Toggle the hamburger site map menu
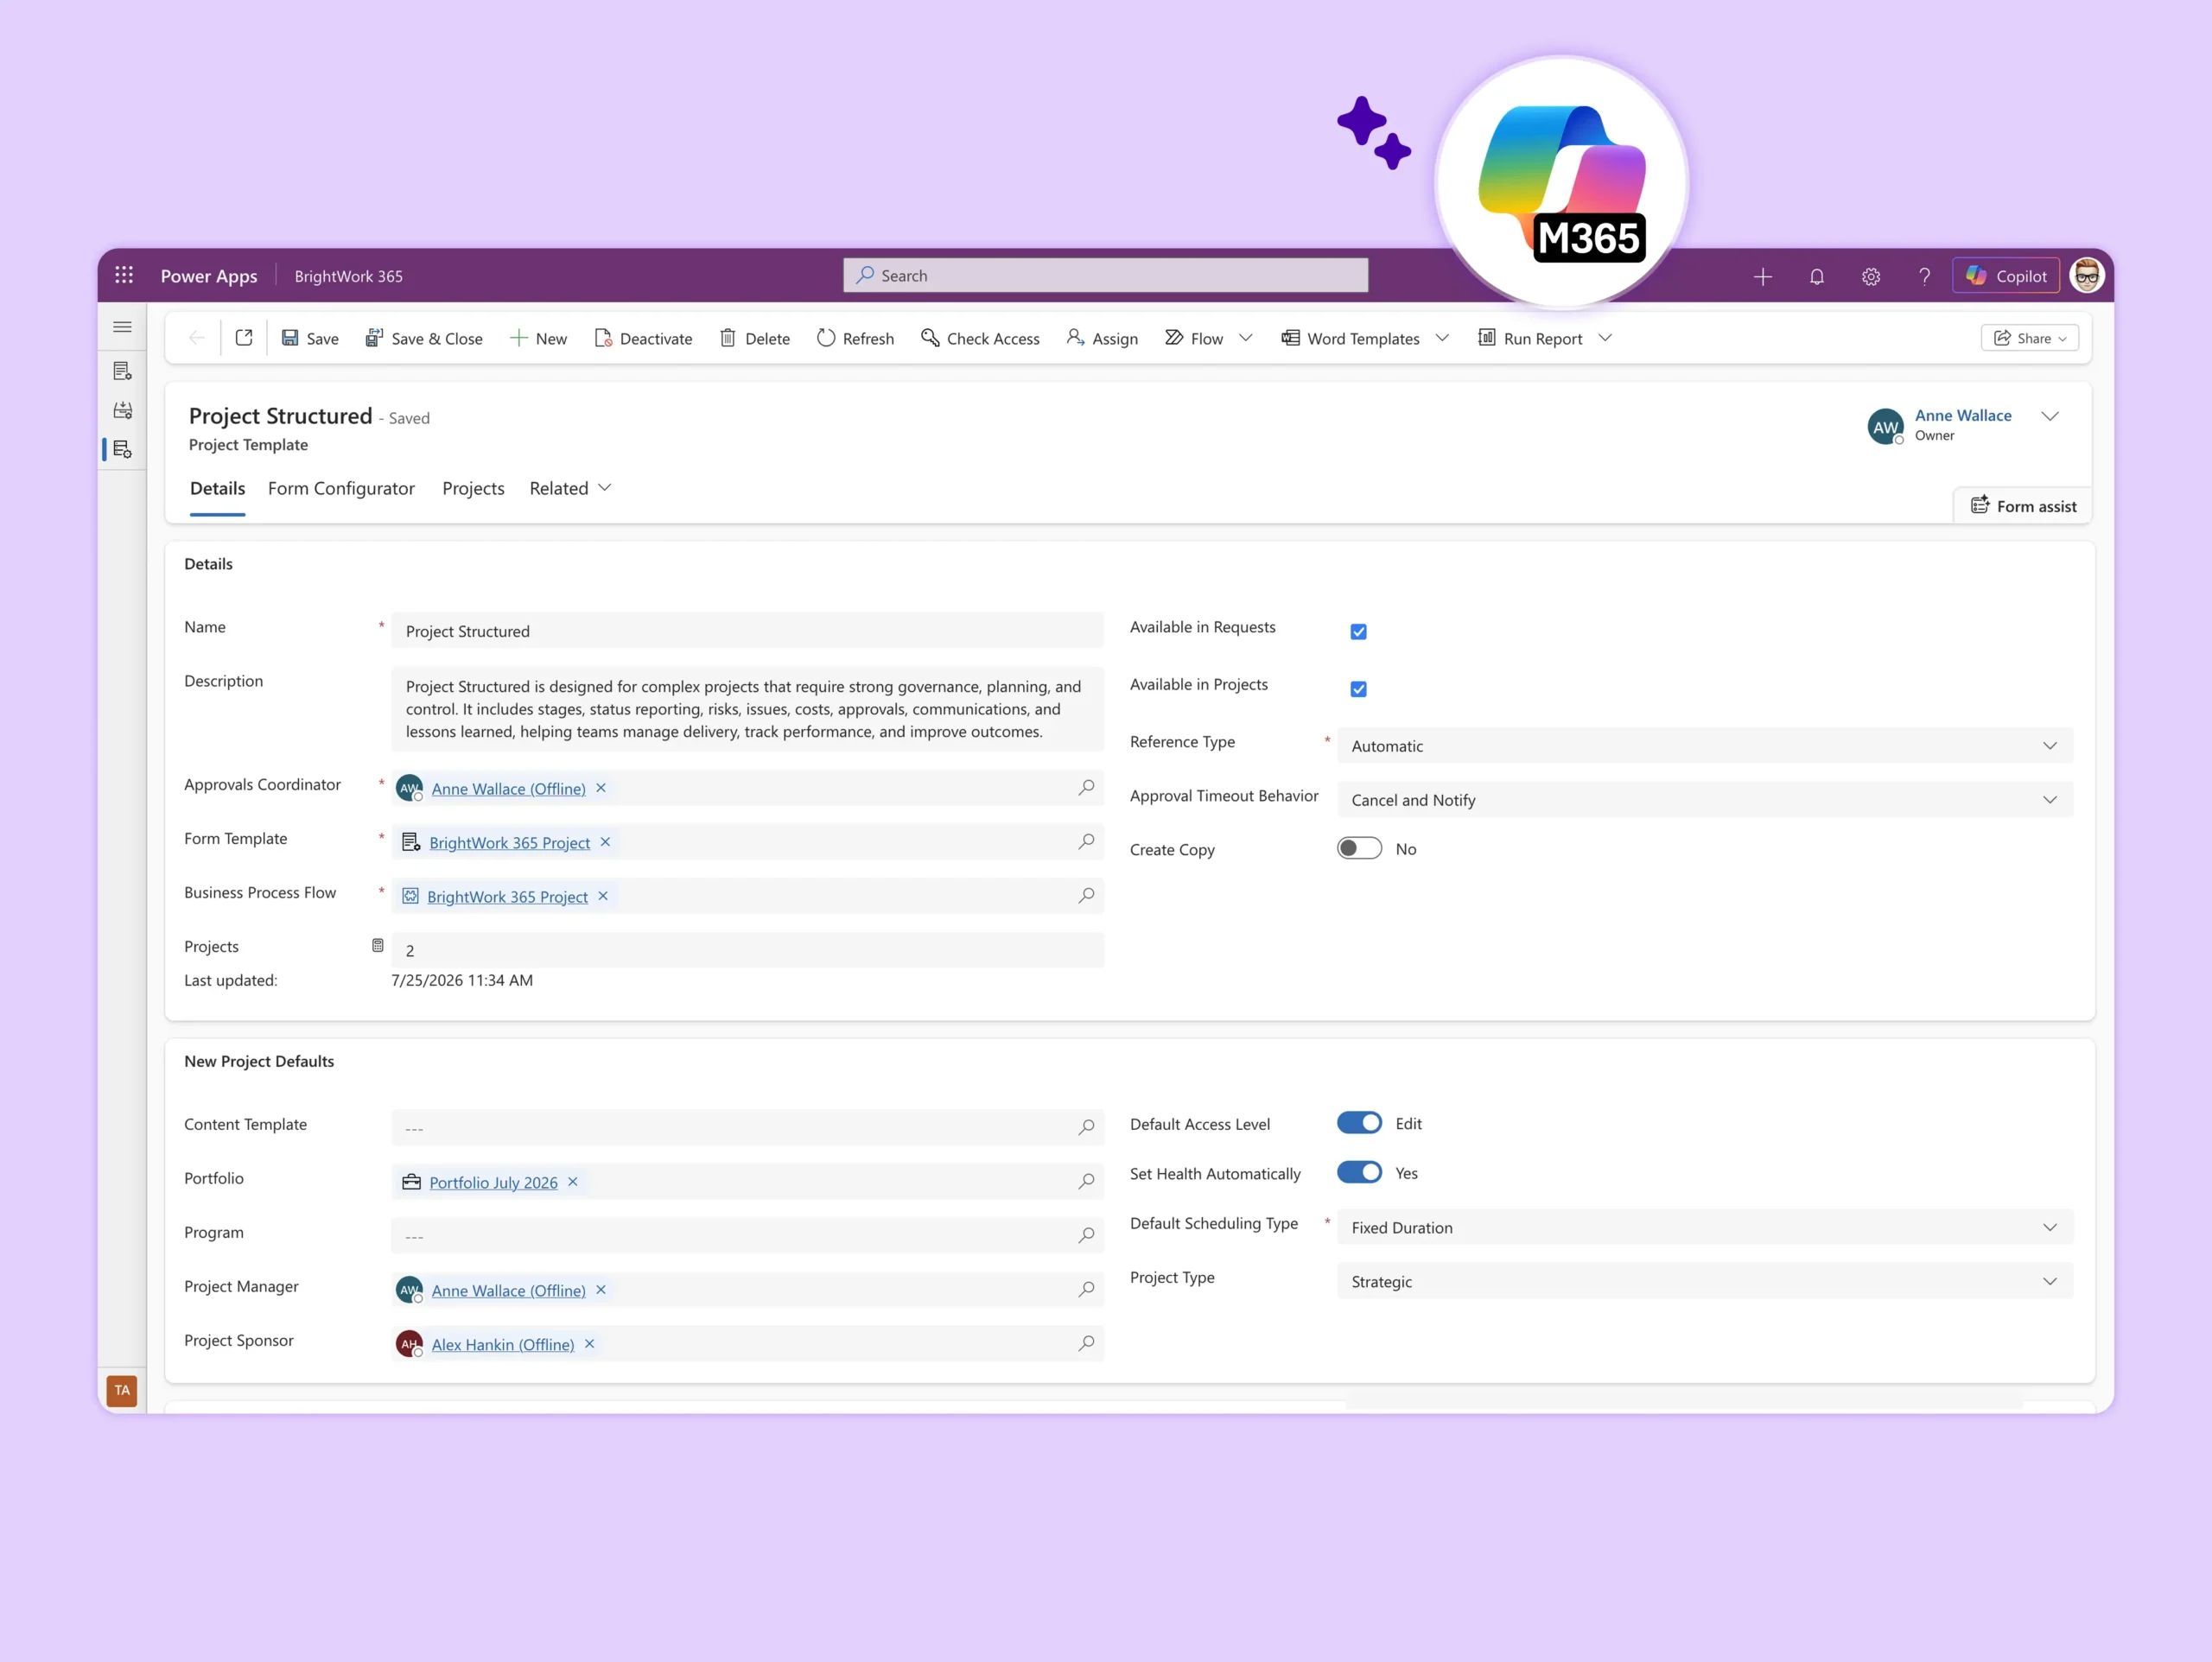The image size is (2212, 1662). pyautogui.click(x=122, y=327)
